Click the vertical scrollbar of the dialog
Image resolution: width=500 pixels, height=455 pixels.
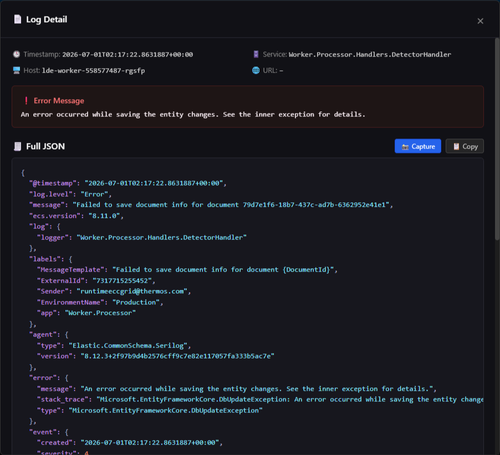497,139
